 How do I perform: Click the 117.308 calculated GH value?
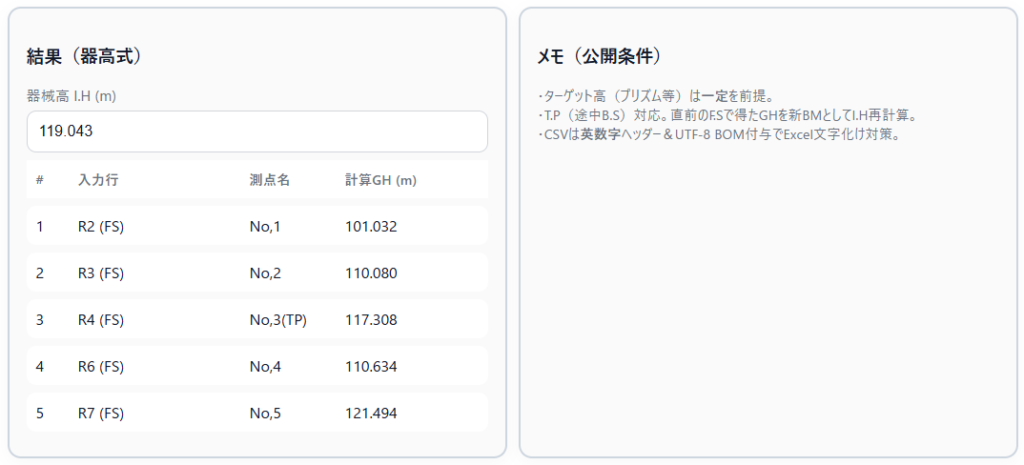click(x=371, y=320)
